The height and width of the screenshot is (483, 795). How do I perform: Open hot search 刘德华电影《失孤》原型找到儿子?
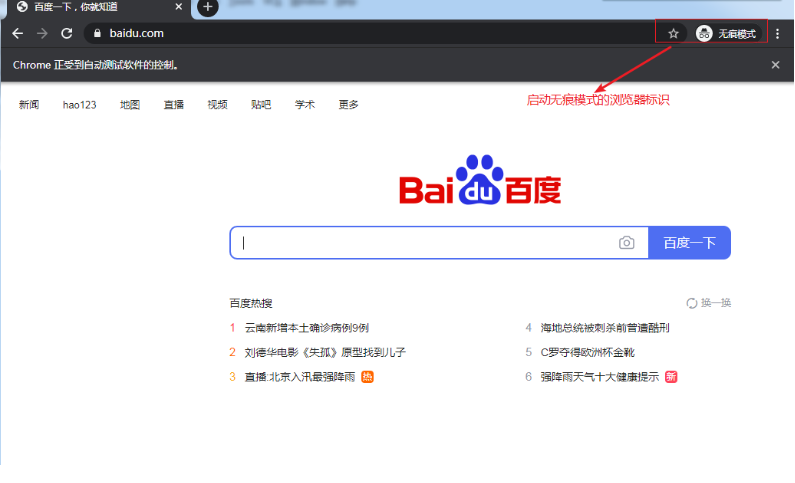click(325, 352)
